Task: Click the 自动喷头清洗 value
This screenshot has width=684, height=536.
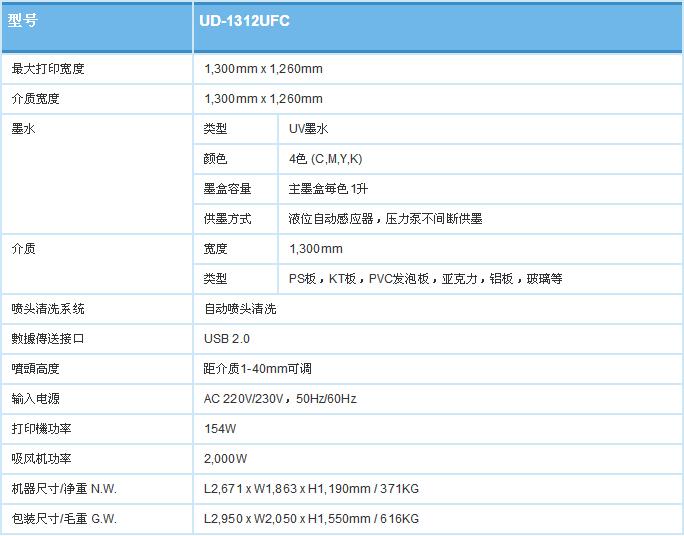Action: (x=240, y=309)
